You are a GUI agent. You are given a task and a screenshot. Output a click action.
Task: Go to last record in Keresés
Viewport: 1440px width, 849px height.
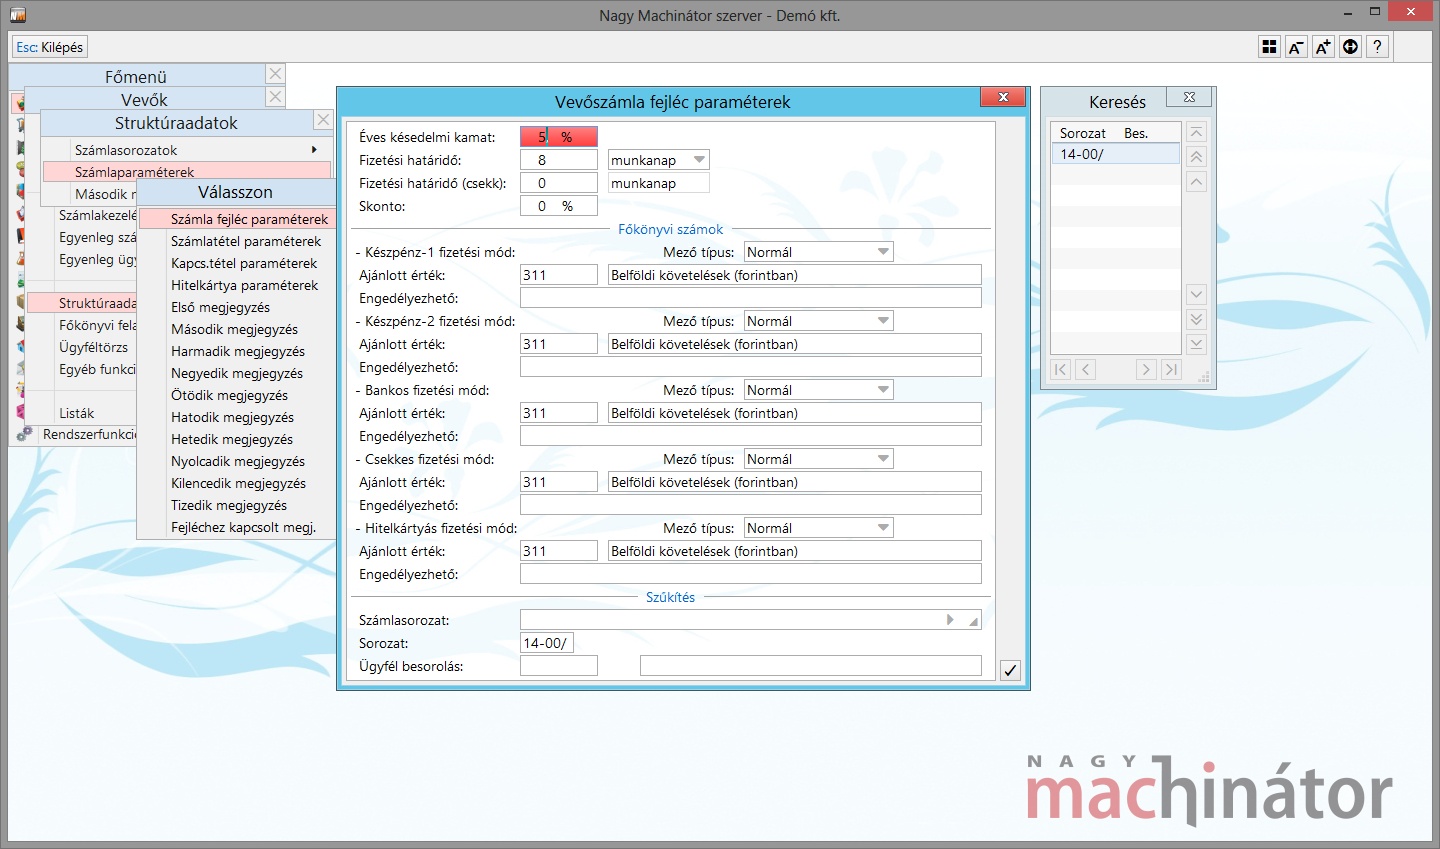coord(1170,369)
